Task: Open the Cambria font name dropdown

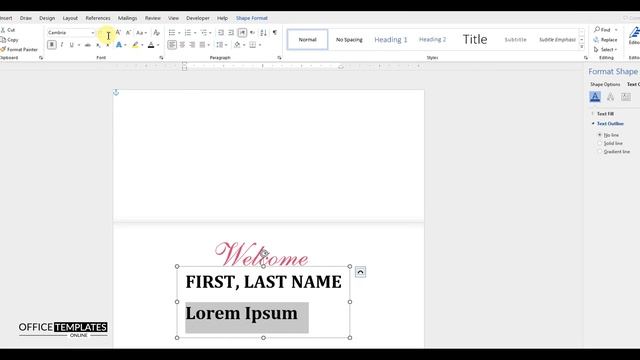Action: tap(93, 33)
